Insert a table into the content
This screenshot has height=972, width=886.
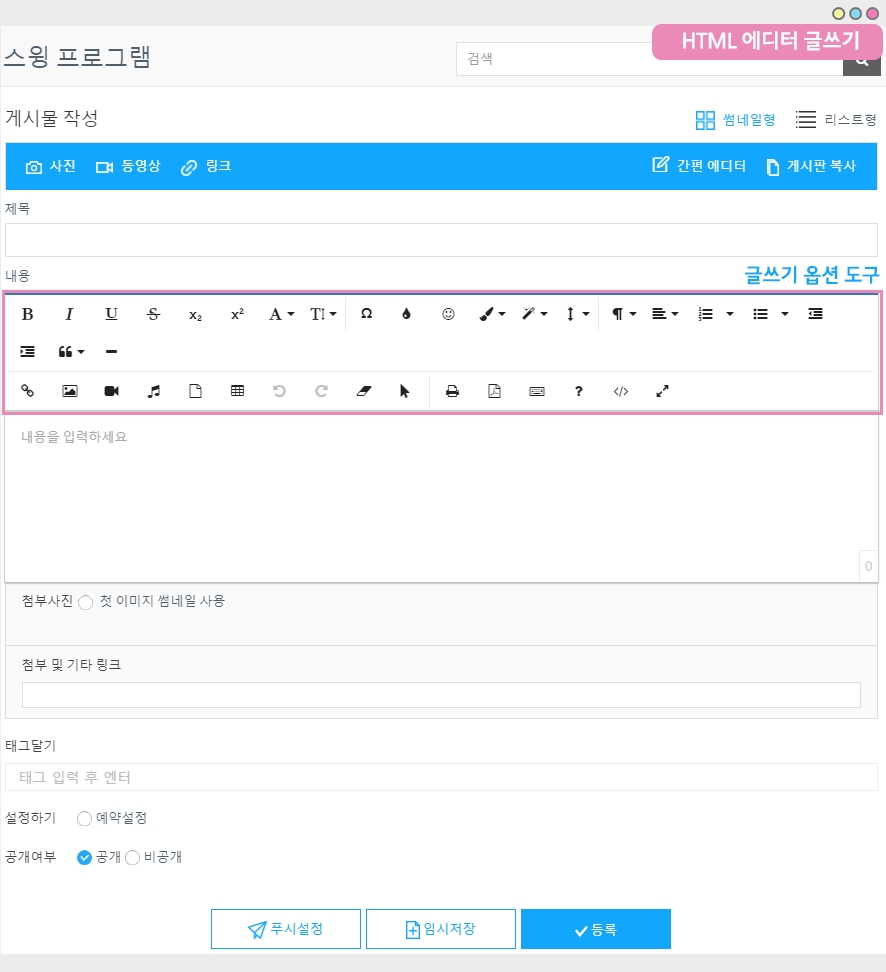(237, 392)
